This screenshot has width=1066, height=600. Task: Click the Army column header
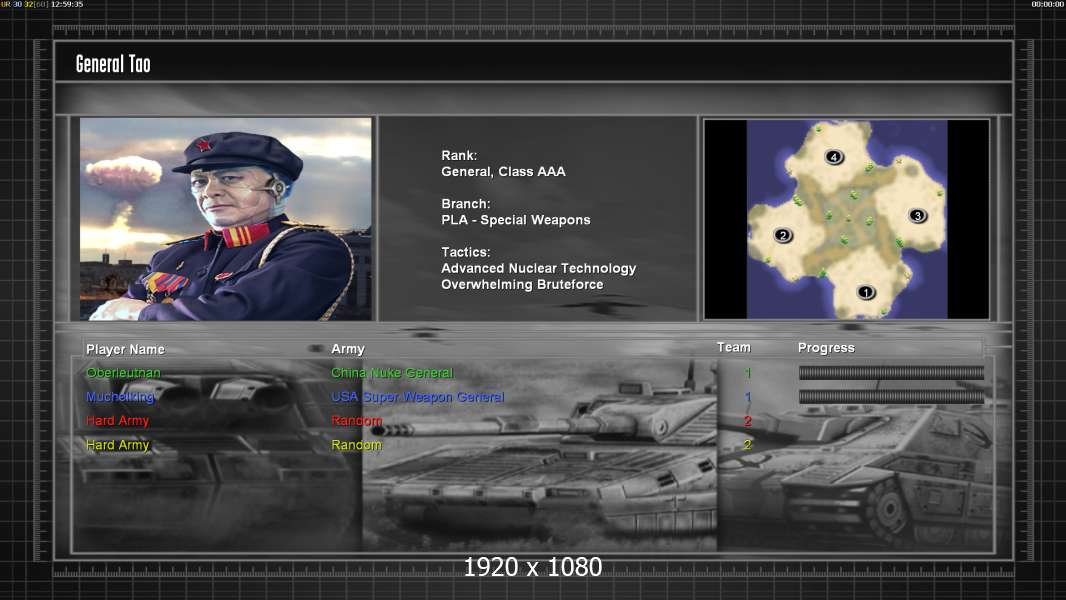pyautogui.click(x=348, y=349)
